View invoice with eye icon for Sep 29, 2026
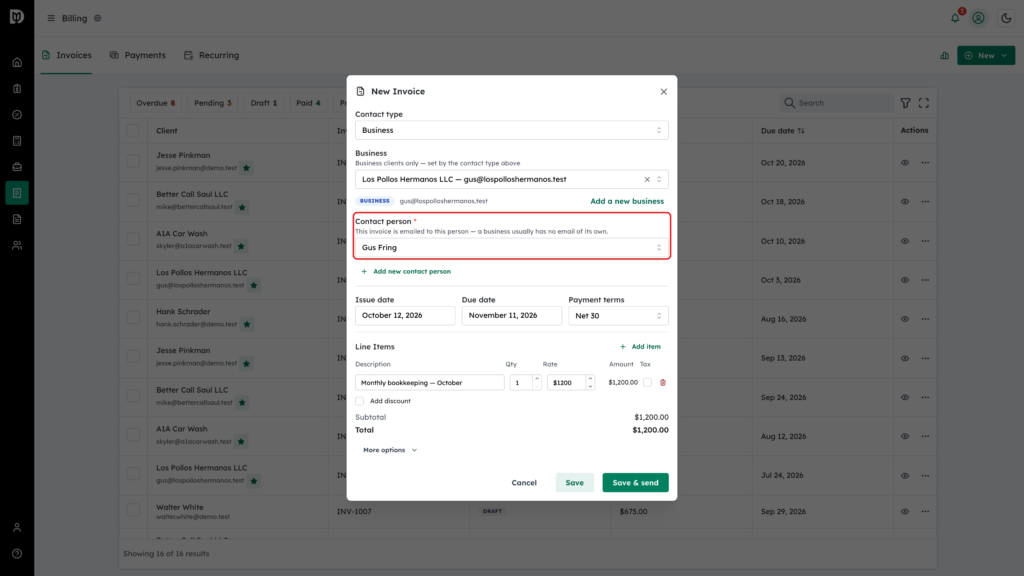The image size is (1024, 576). pyautogui.click(x=904, y=511)
